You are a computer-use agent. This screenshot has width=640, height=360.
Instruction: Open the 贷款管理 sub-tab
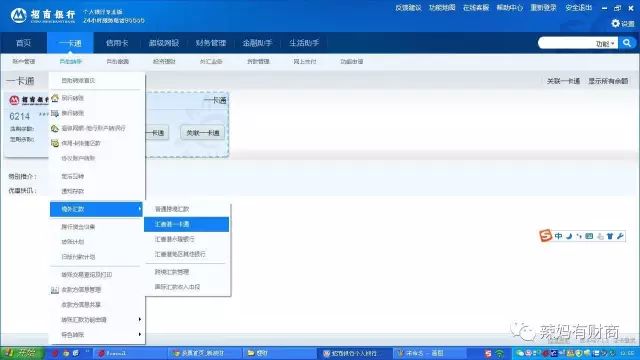coord(258,62)
